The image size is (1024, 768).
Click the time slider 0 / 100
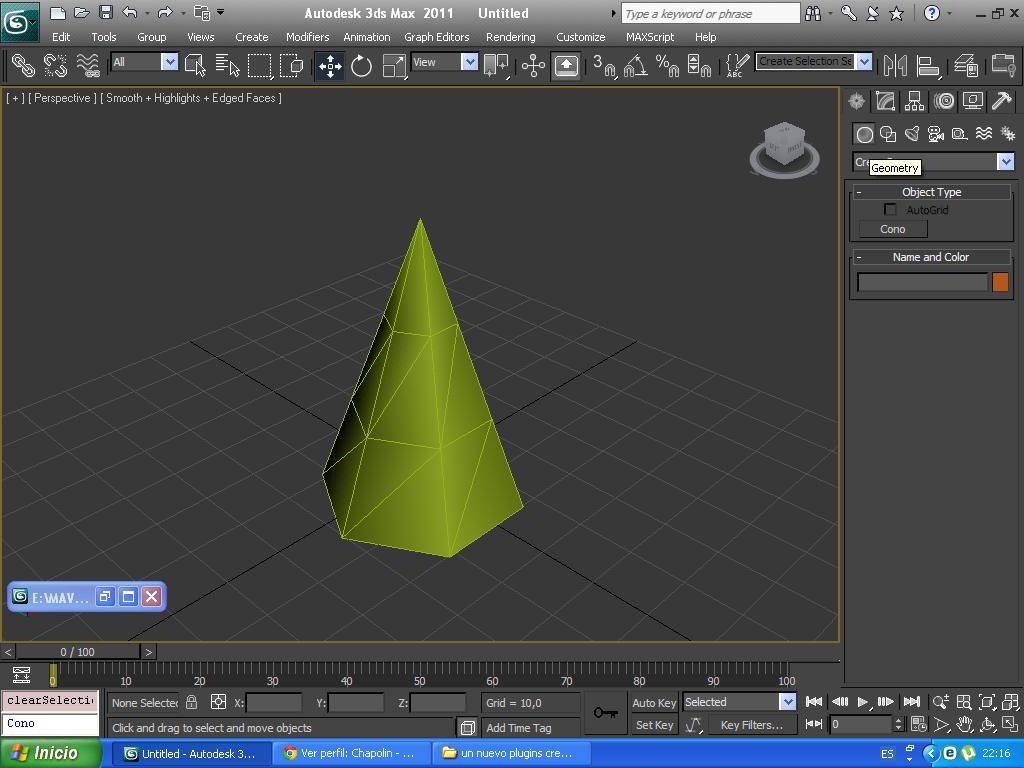tap(77, 652)
